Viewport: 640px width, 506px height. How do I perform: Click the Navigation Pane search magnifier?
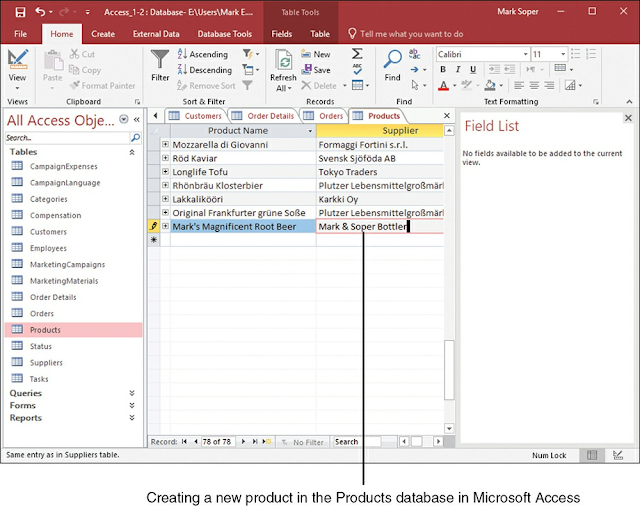[x=136, y=138]
